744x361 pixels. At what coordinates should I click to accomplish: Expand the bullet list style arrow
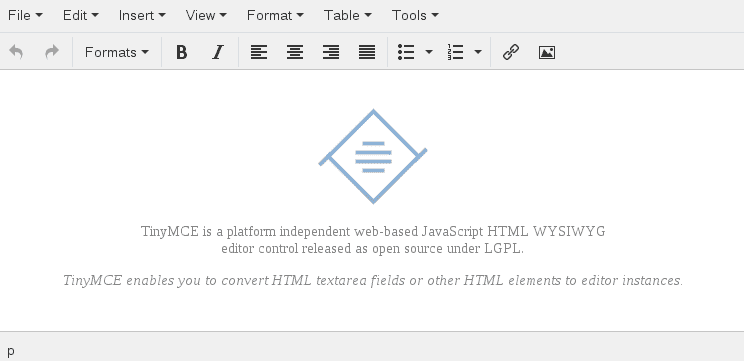(429, 52)
